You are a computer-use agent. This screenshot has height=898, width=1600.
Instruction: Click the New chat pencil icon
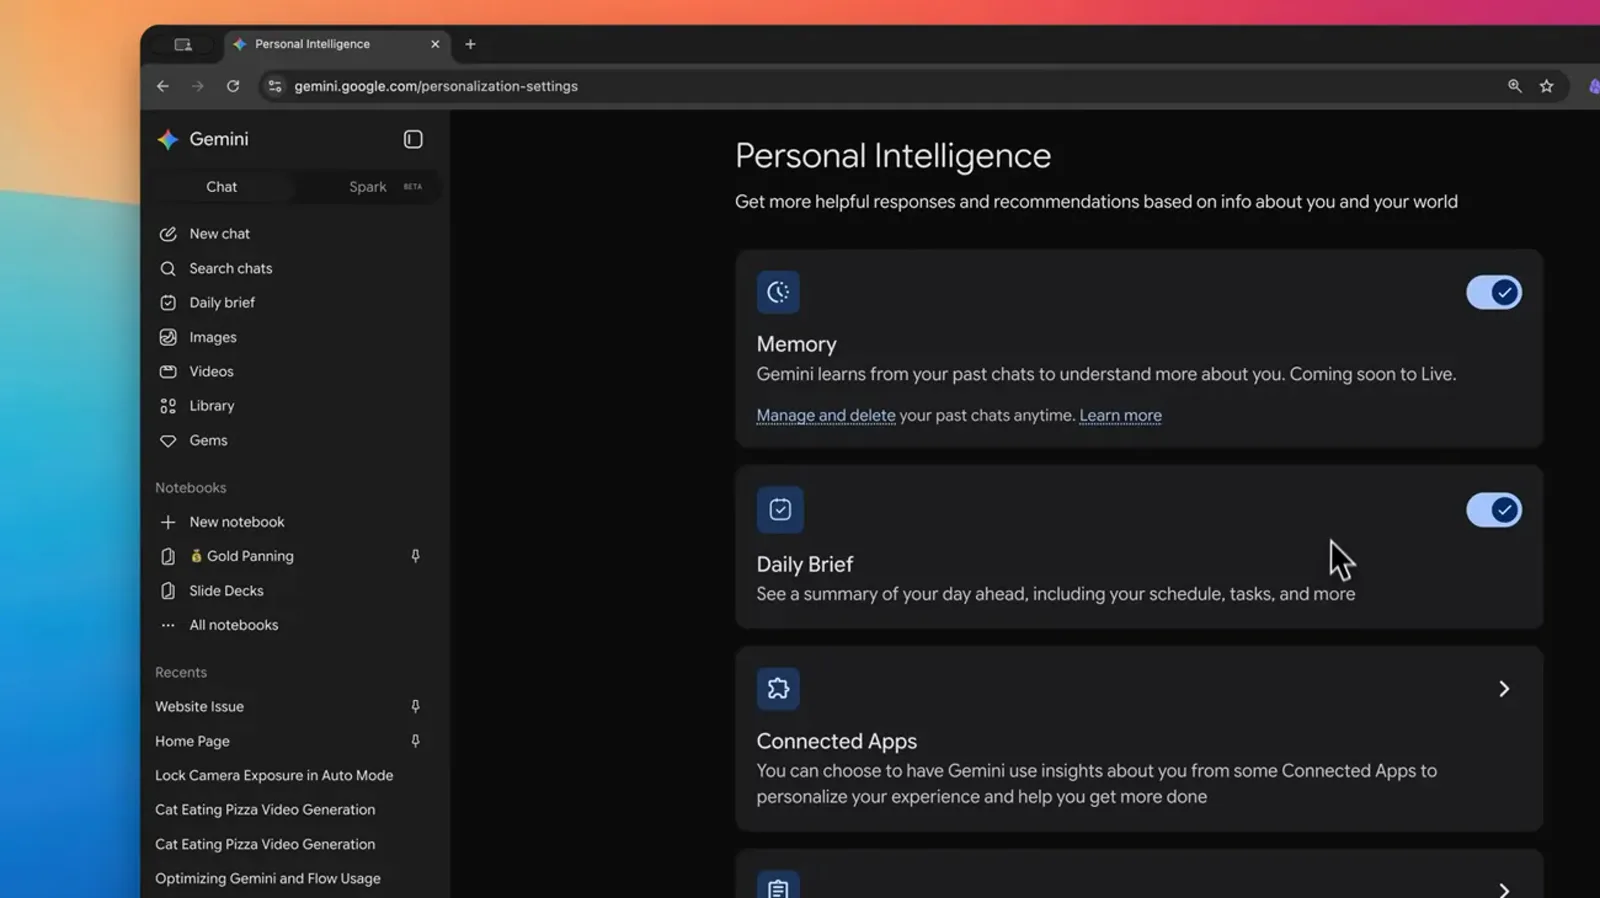coord(168,234)
